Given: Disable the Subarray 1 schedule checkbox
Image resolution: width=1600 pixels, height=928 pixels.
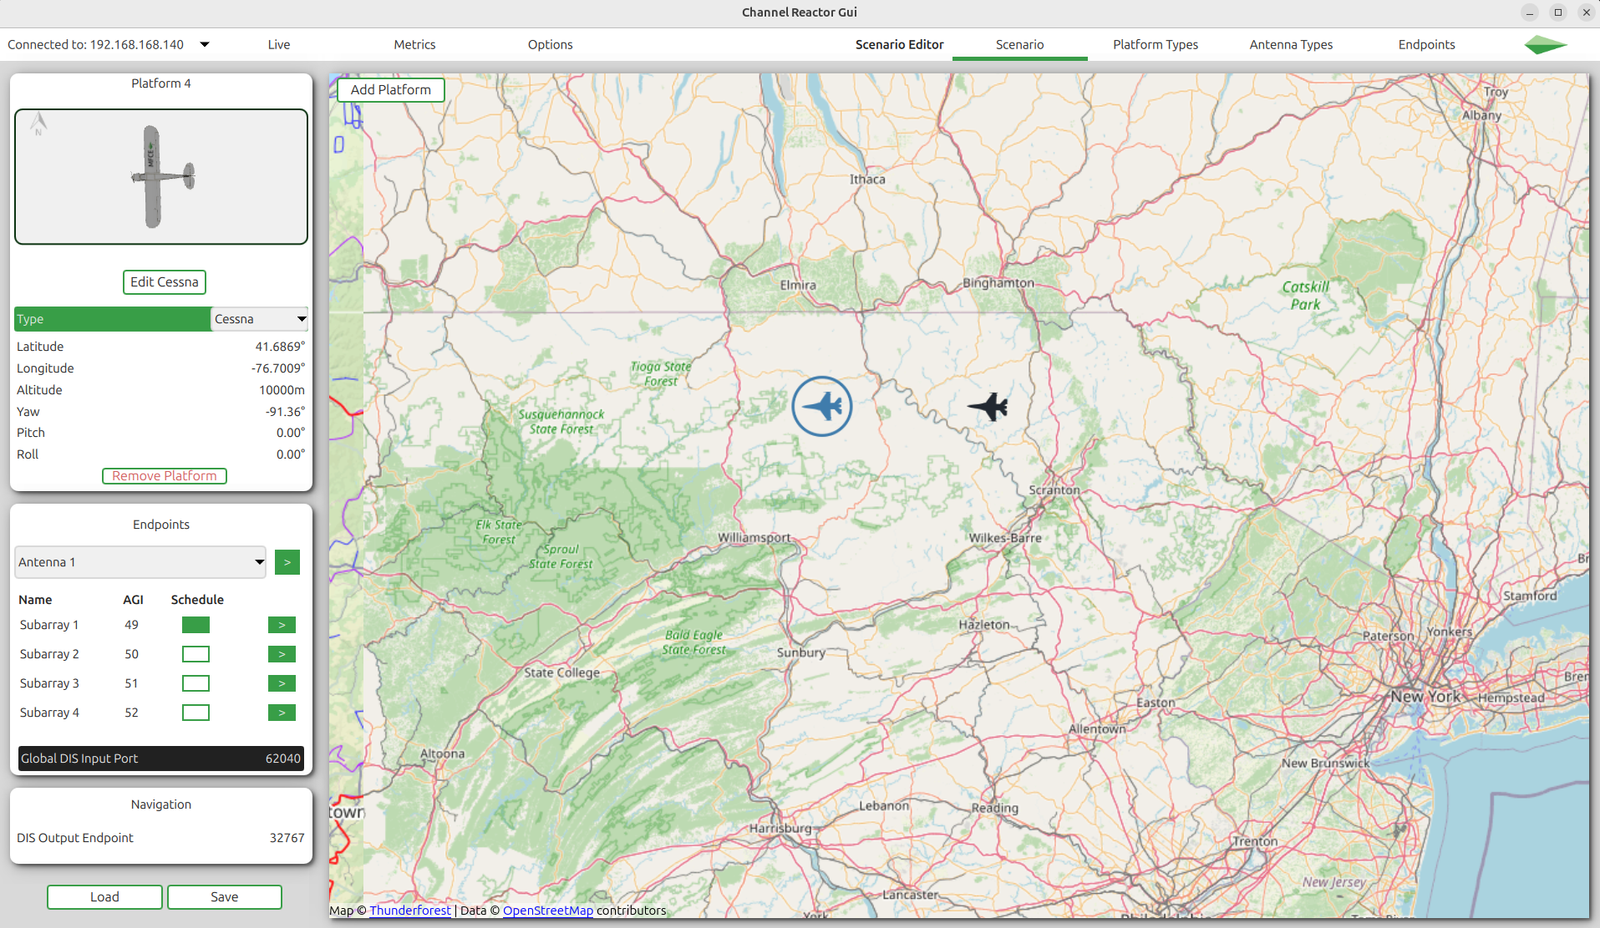Looking at the screenshot, I should 195,624.
